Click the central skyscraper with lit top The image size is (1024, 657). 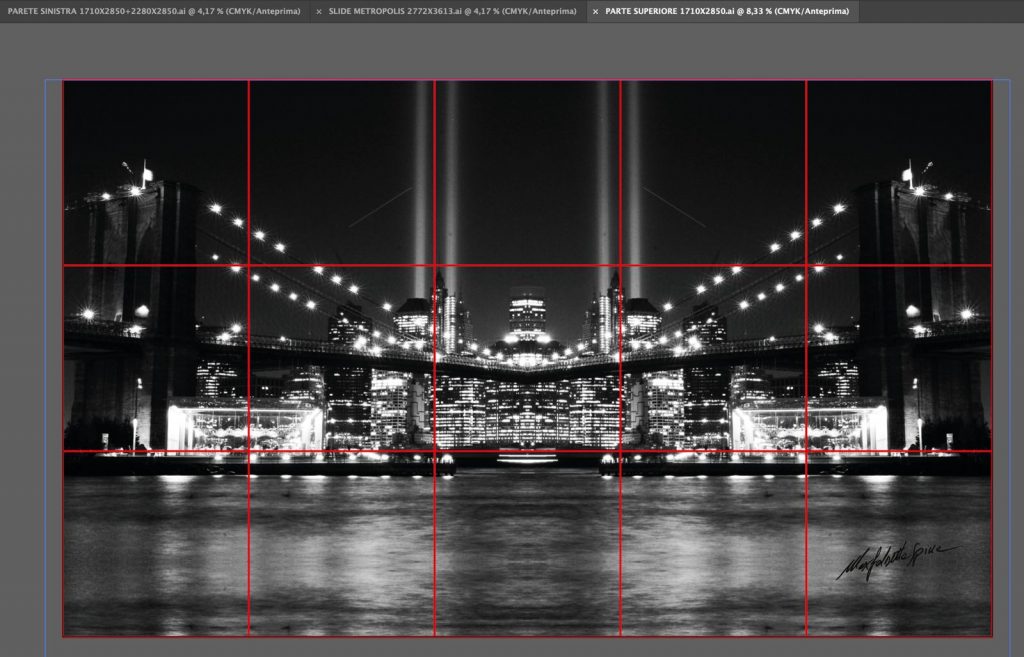tap(527, 315)
